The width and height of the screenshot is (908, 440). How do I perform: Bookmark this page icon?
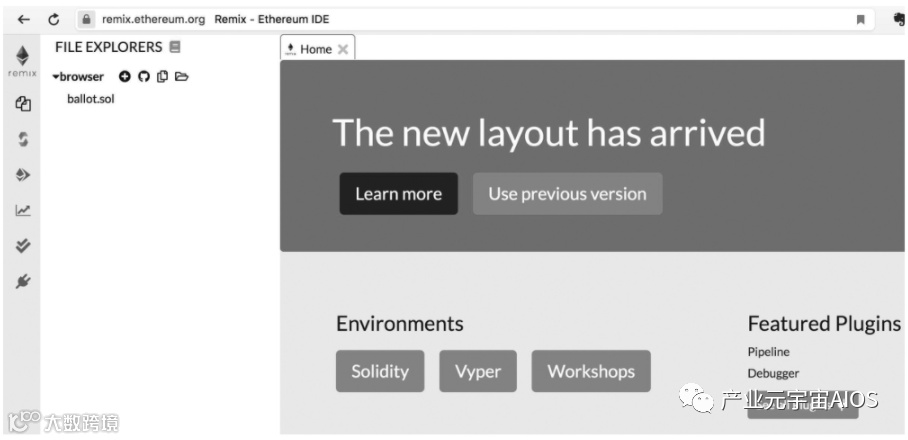(x=861, y=20)
